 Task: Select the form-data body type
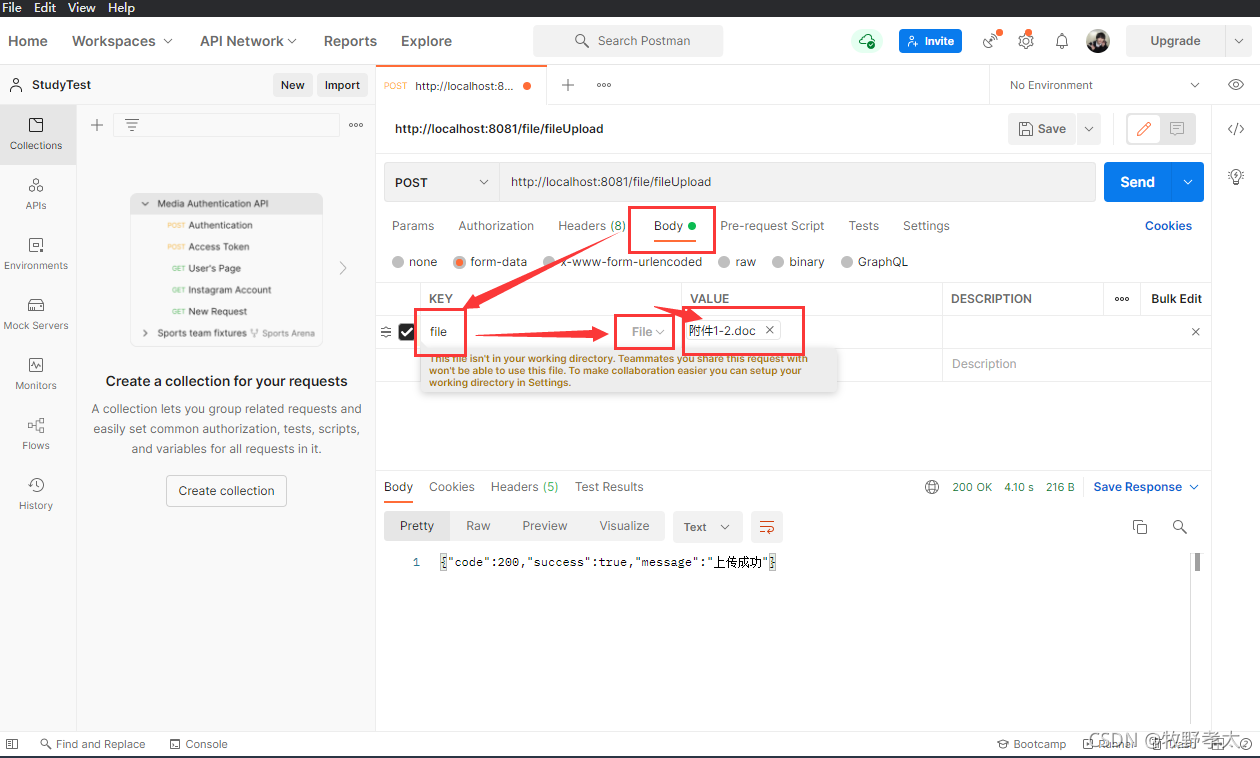[x=490, y=262]
